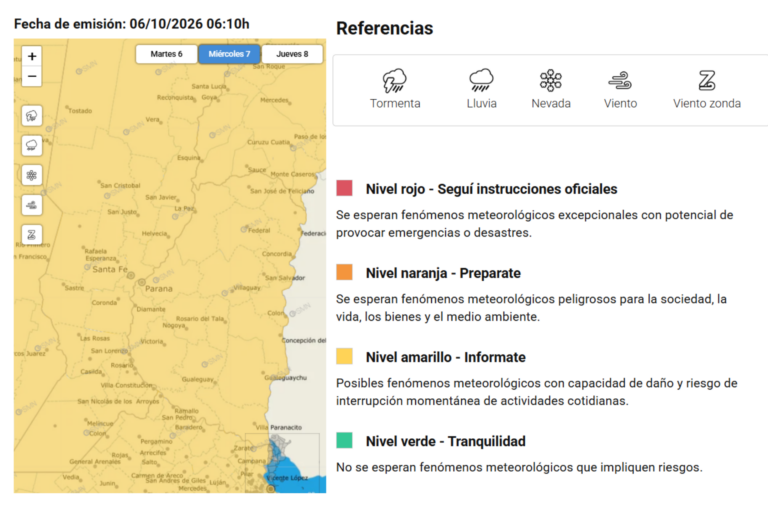768x512 pixels.
Task: Click the Nivel rojo heading text
Action: [491, 189]
